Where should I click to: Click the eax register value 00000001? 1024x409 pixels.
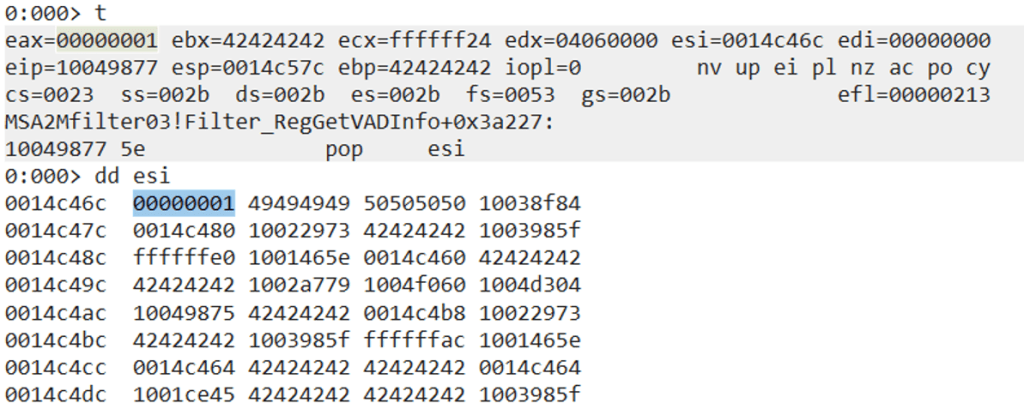coord(106,41)
